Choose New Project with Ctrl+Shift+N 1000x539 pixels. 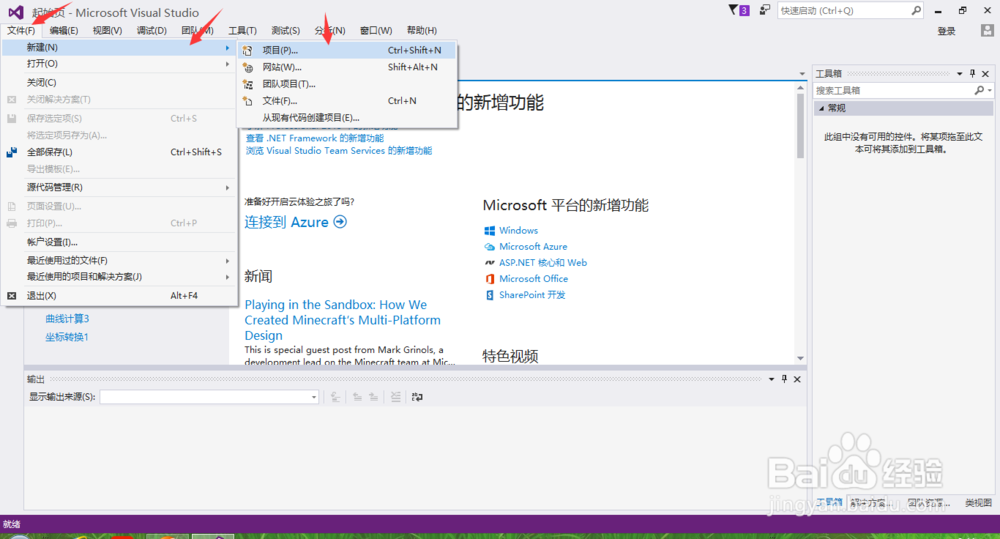(347, 50)
